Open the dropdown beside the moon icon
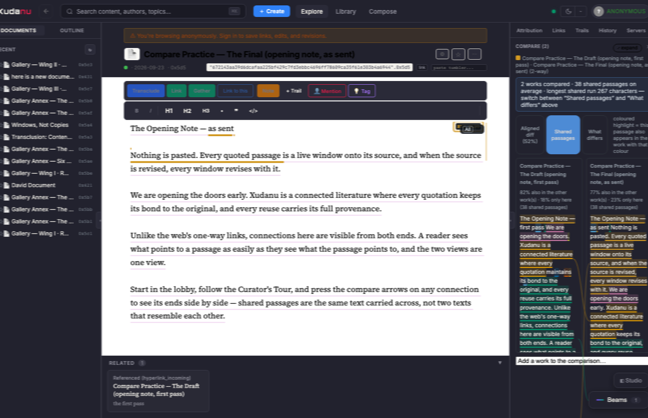 tap(581, 11)
